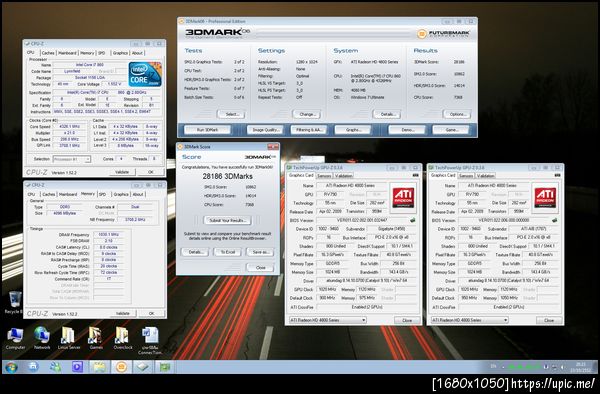Open the Computer desktop icon
Screen dimensions: 600x394
15,338
